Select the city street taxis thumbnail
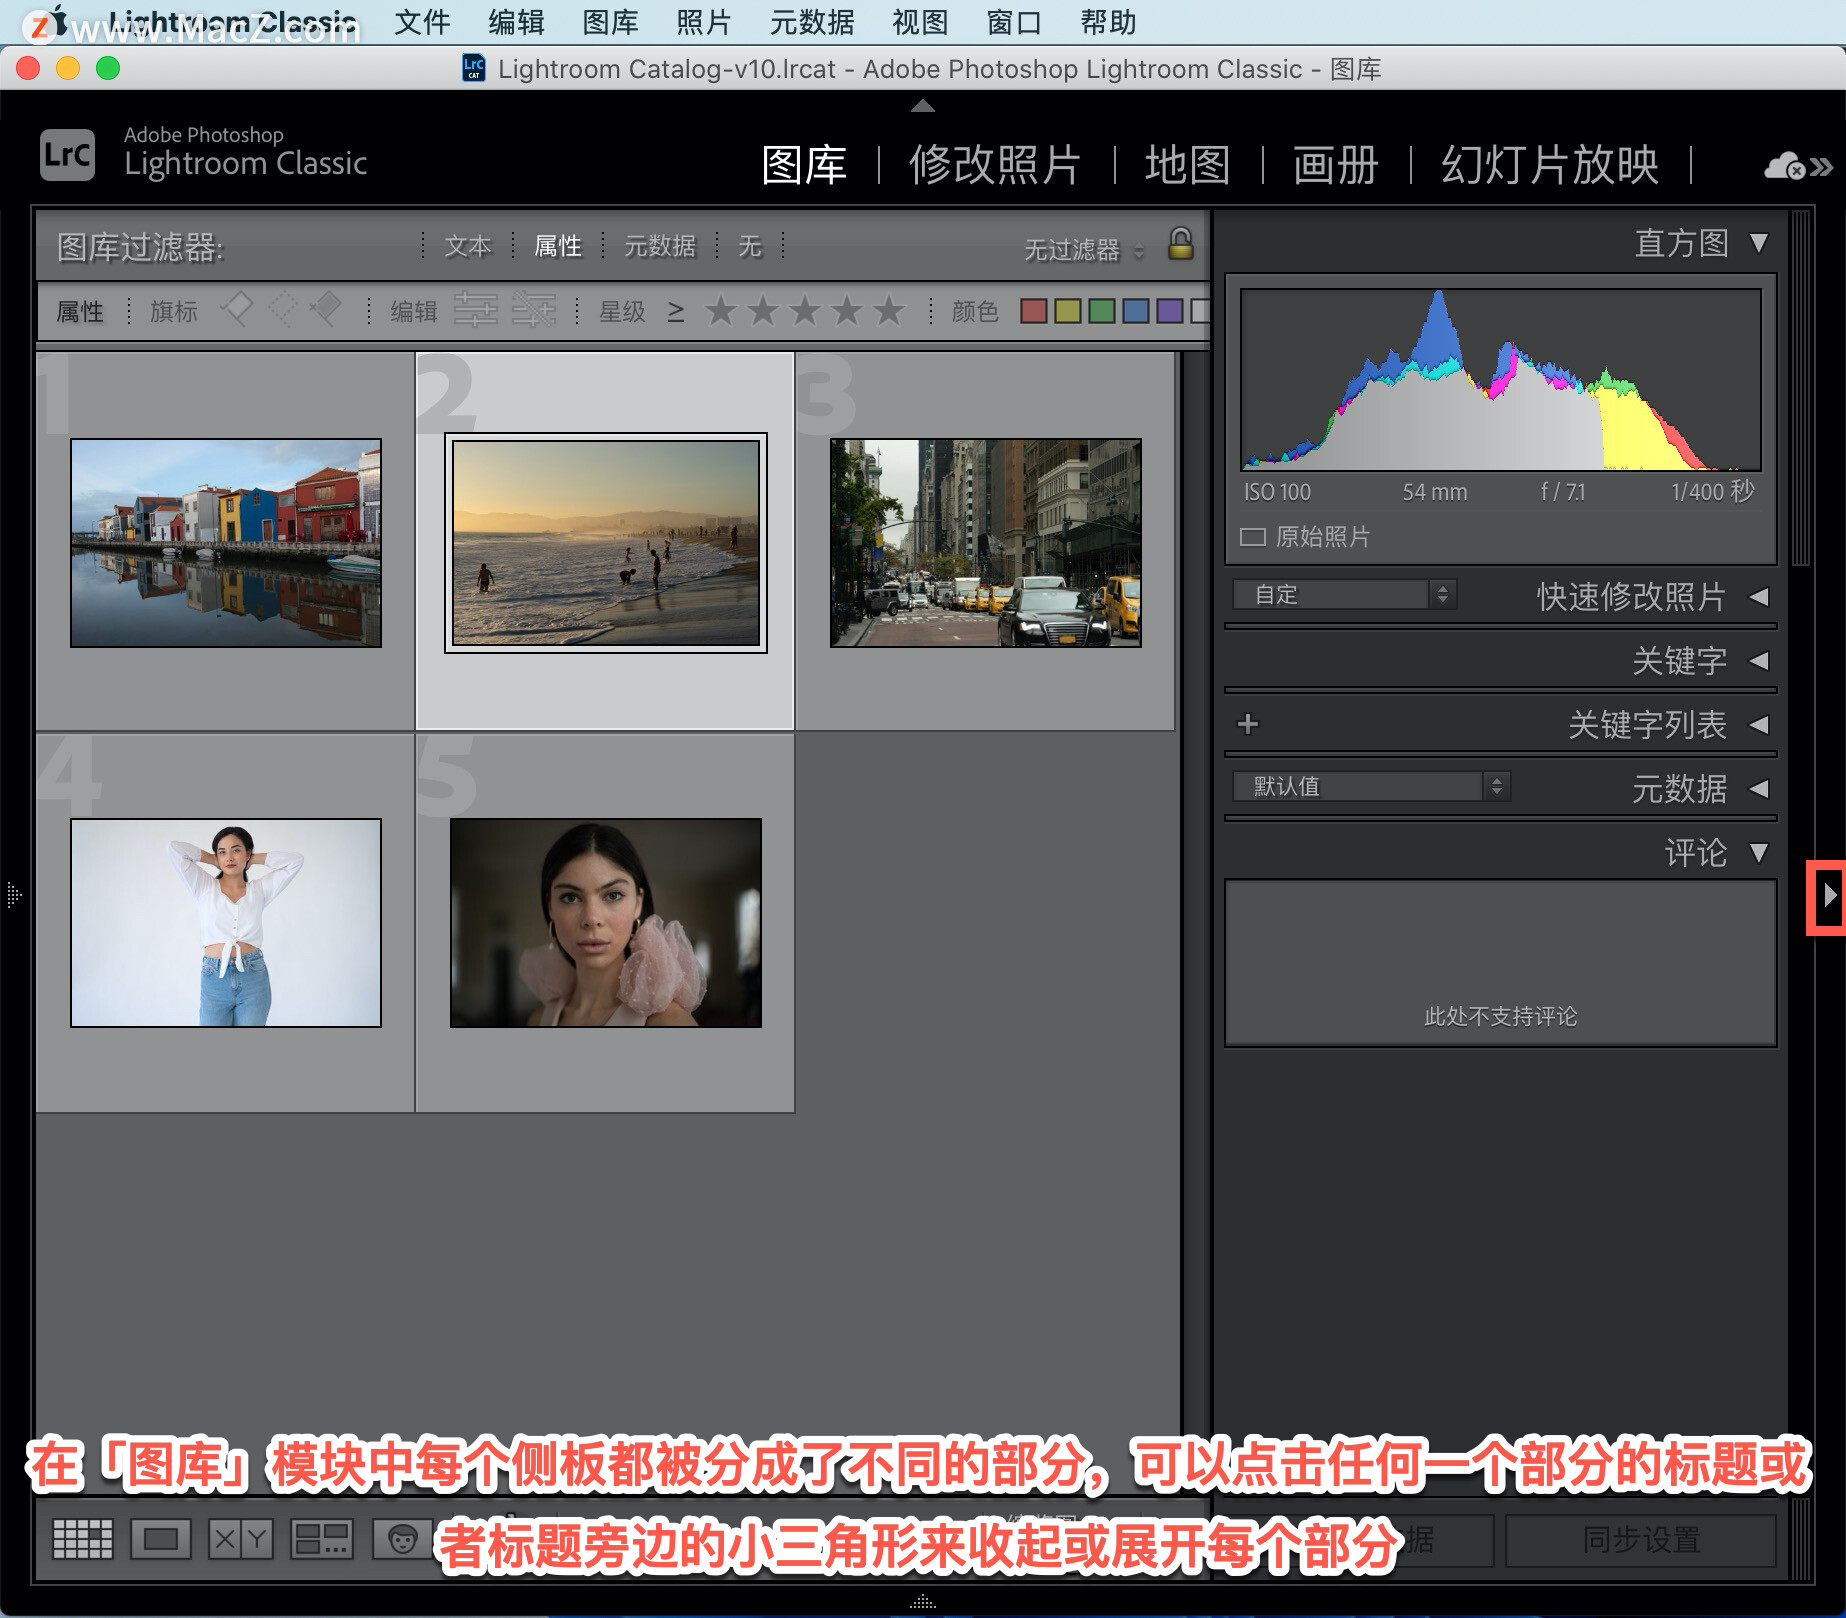This screenshot has height=1618, width=1846. point(986,543)
